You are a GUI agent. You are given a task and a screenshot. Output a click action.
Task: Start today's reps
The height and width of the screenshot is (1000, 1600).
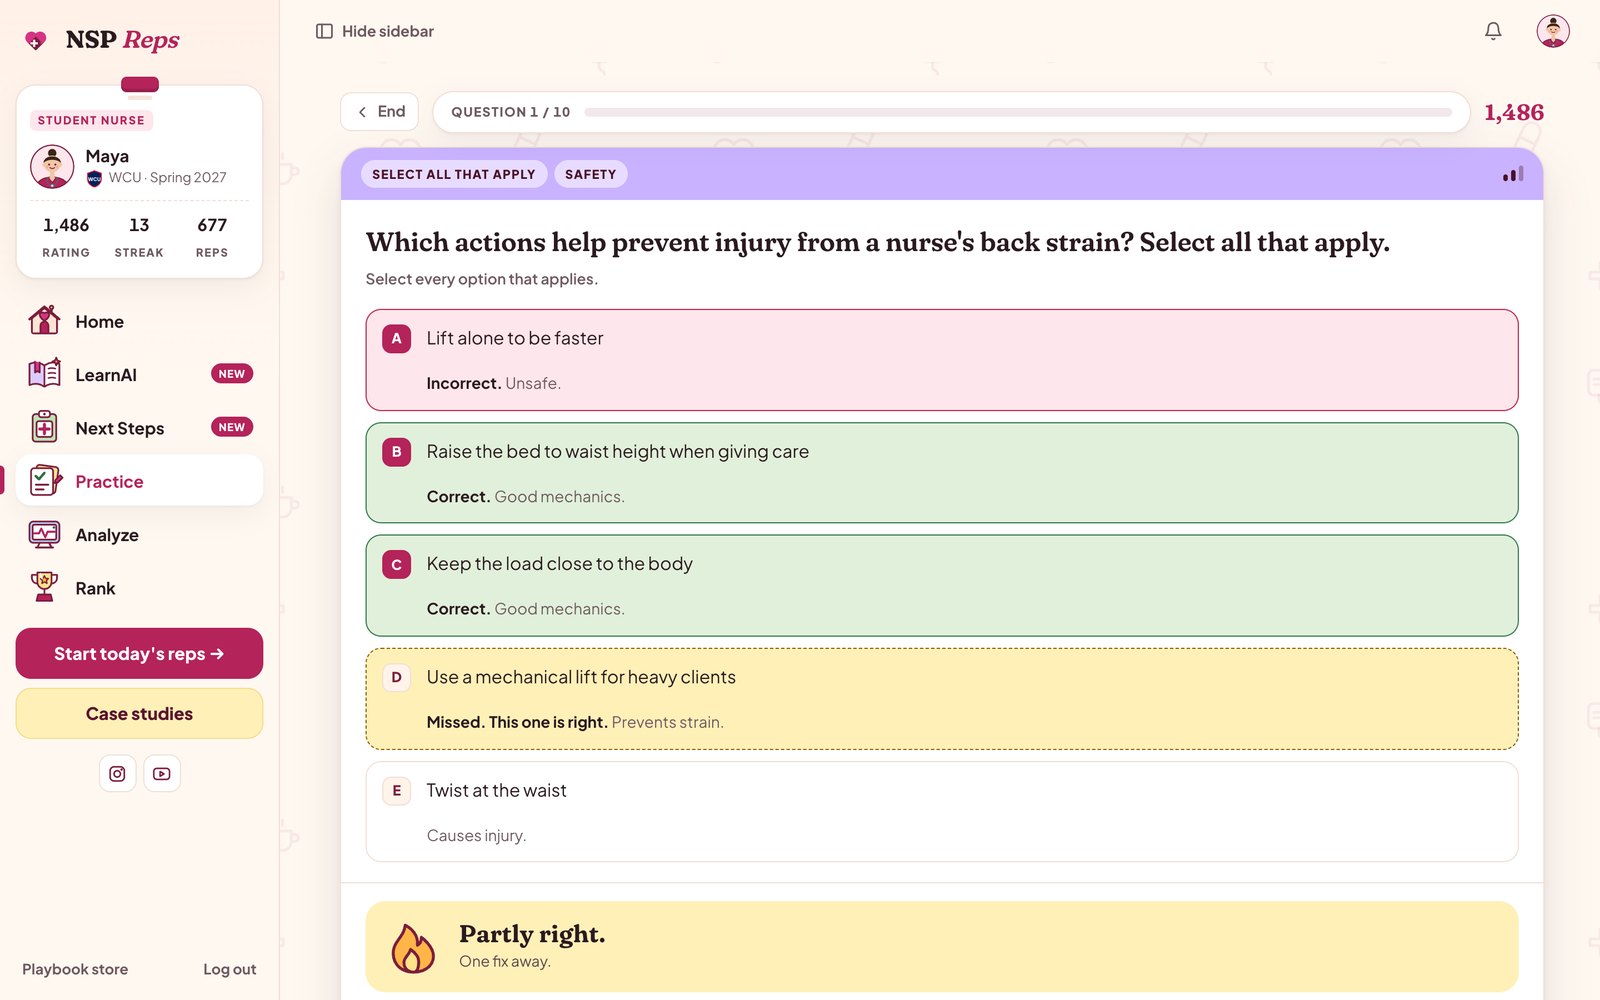139,653
